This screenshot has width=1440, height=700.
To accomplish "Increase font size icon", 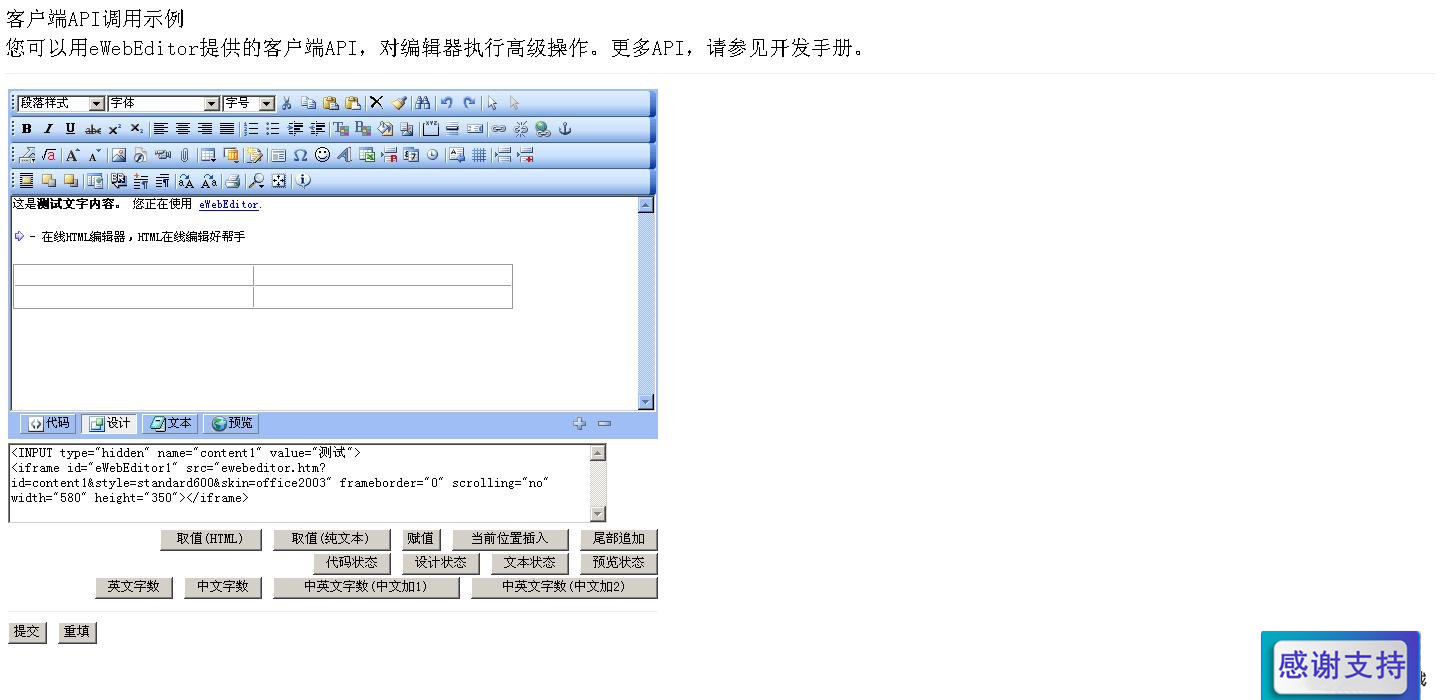I will click(x=72, y=155).
